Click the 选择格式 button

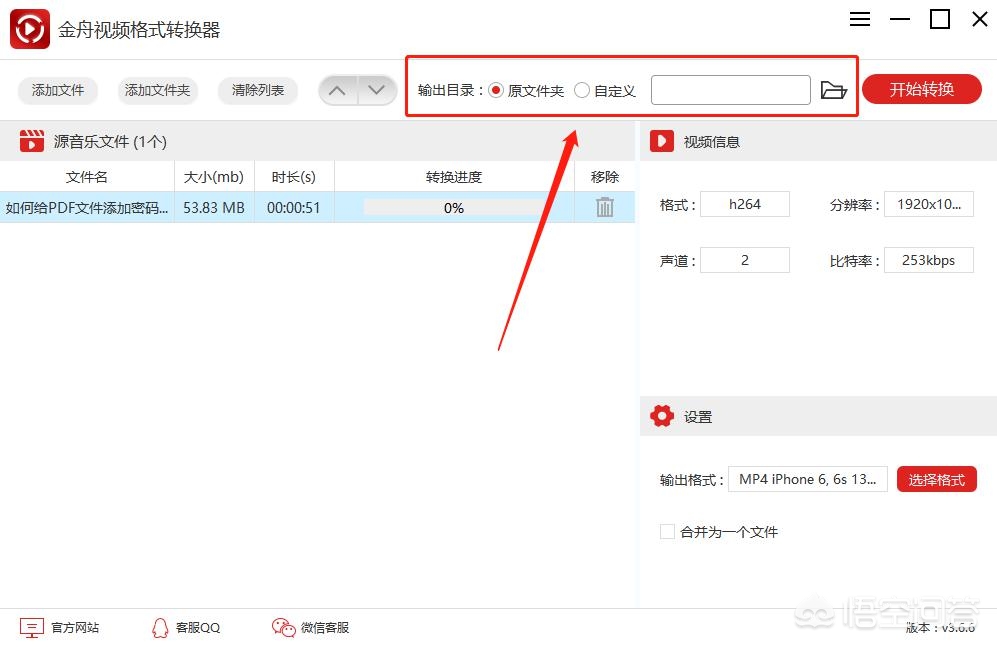pos(937,479)
